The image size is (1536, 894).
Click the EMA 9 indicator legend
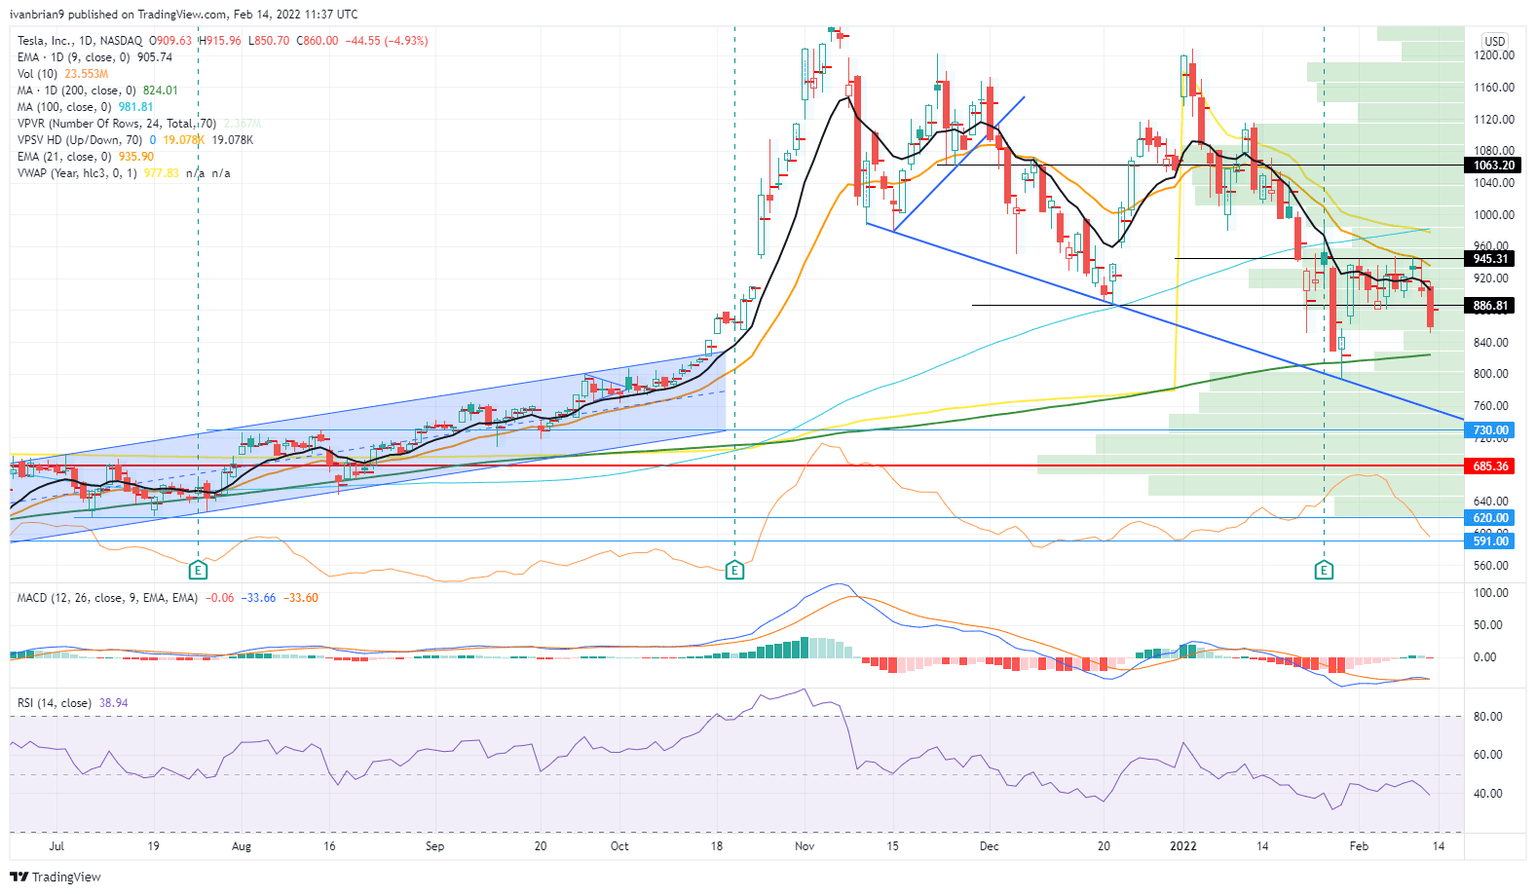[95, 58]
